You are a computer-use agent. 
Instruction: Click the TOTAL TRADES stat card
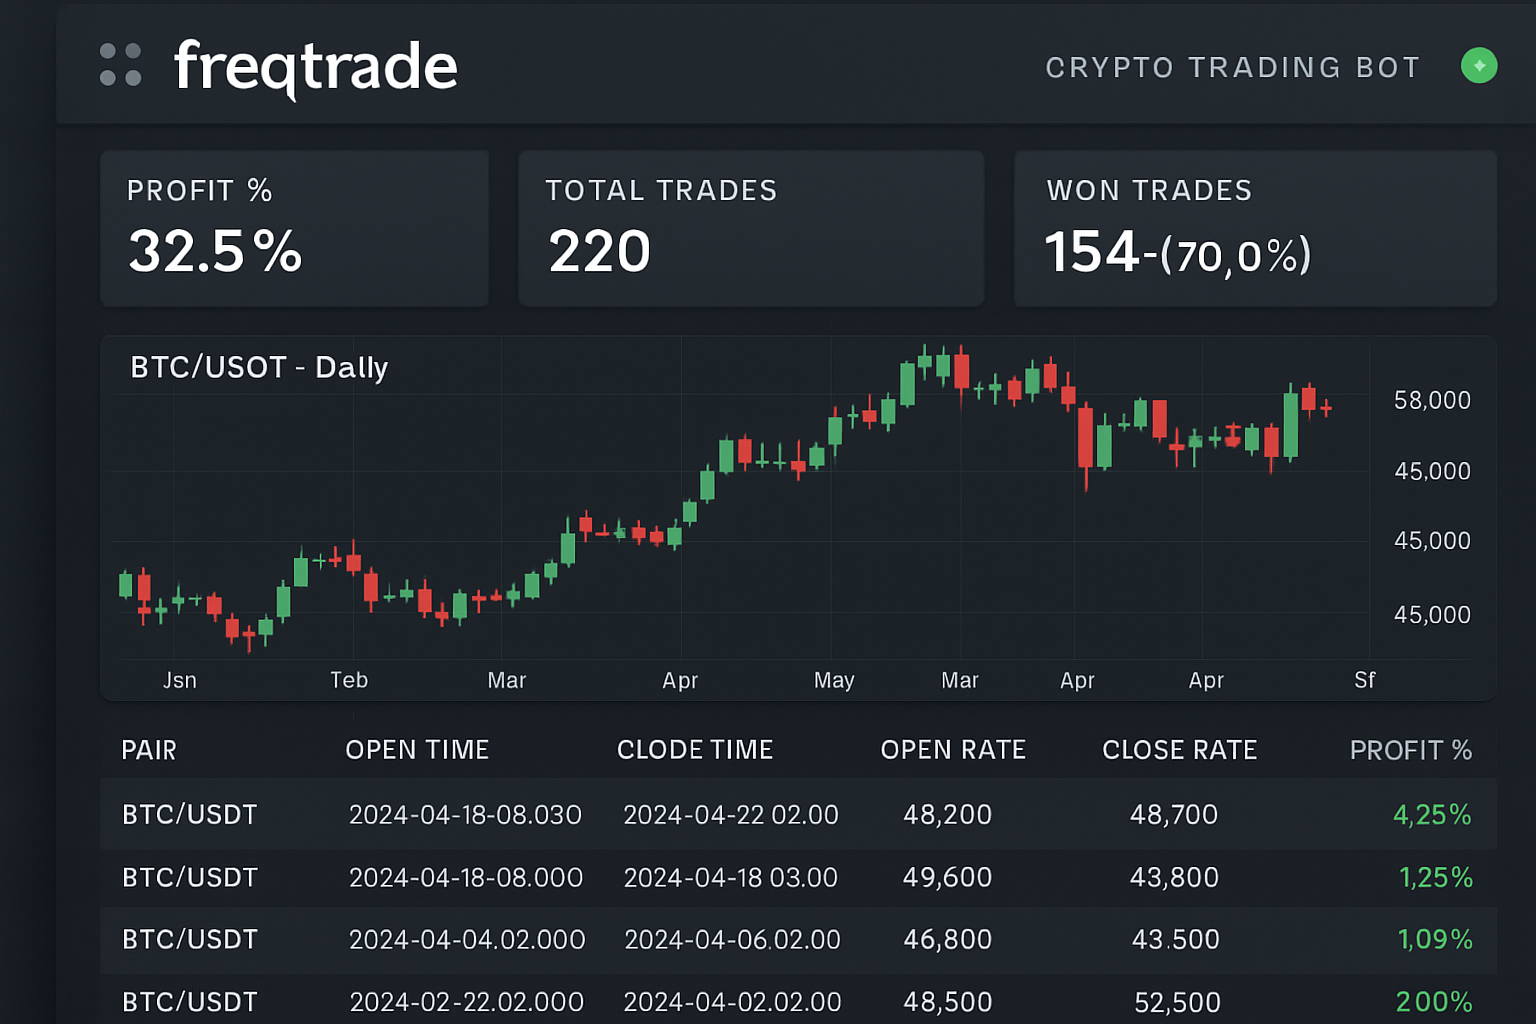click(751, 228)
